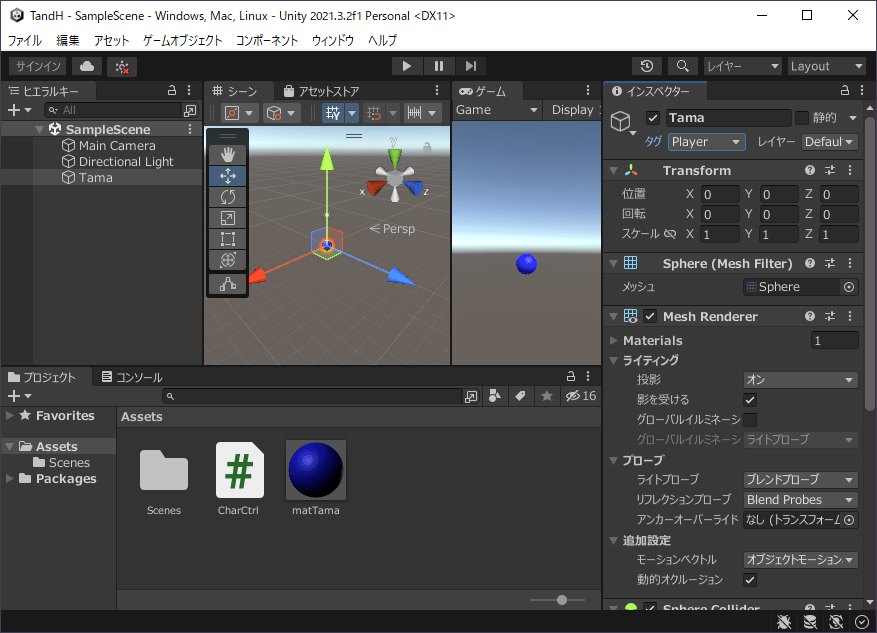Expand the Packages folder
Screen dimensions: 877x633
pos(10,479)
